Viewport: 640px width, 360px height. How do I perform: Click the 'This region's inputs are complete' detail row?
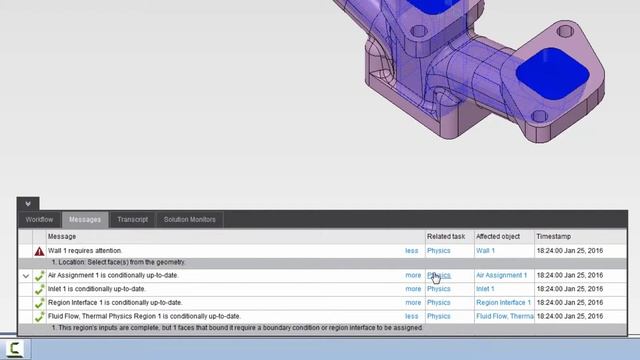[322, 328]
